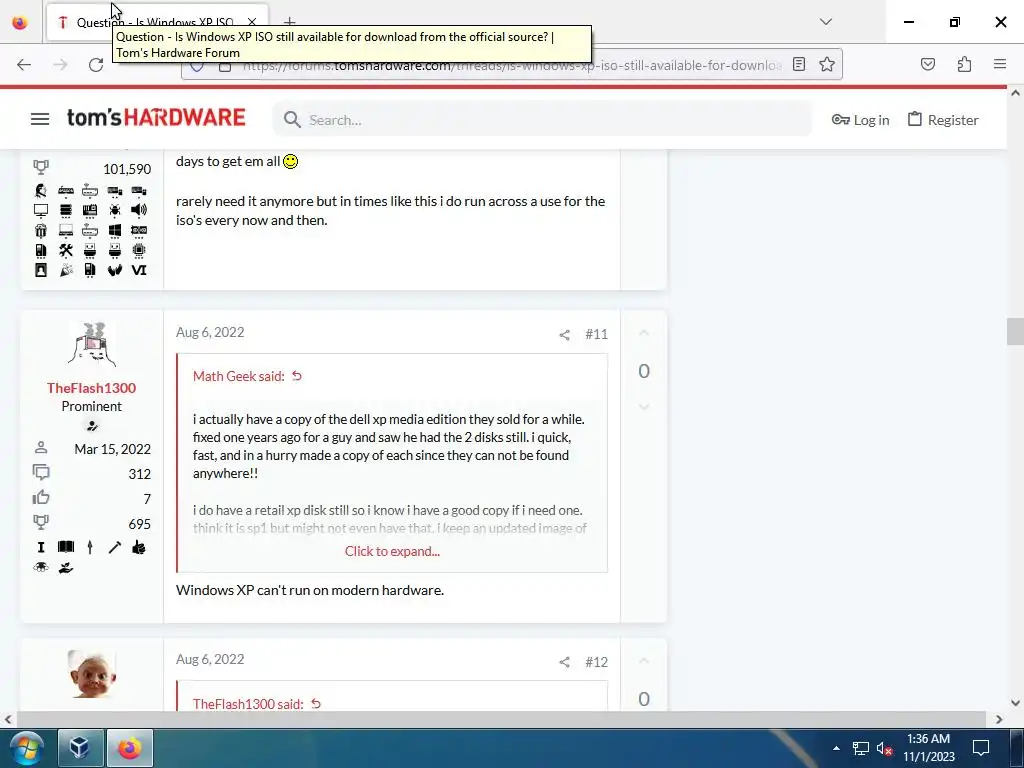Share post #12
The image size is (1024, 768).
(x=564, y=662)
